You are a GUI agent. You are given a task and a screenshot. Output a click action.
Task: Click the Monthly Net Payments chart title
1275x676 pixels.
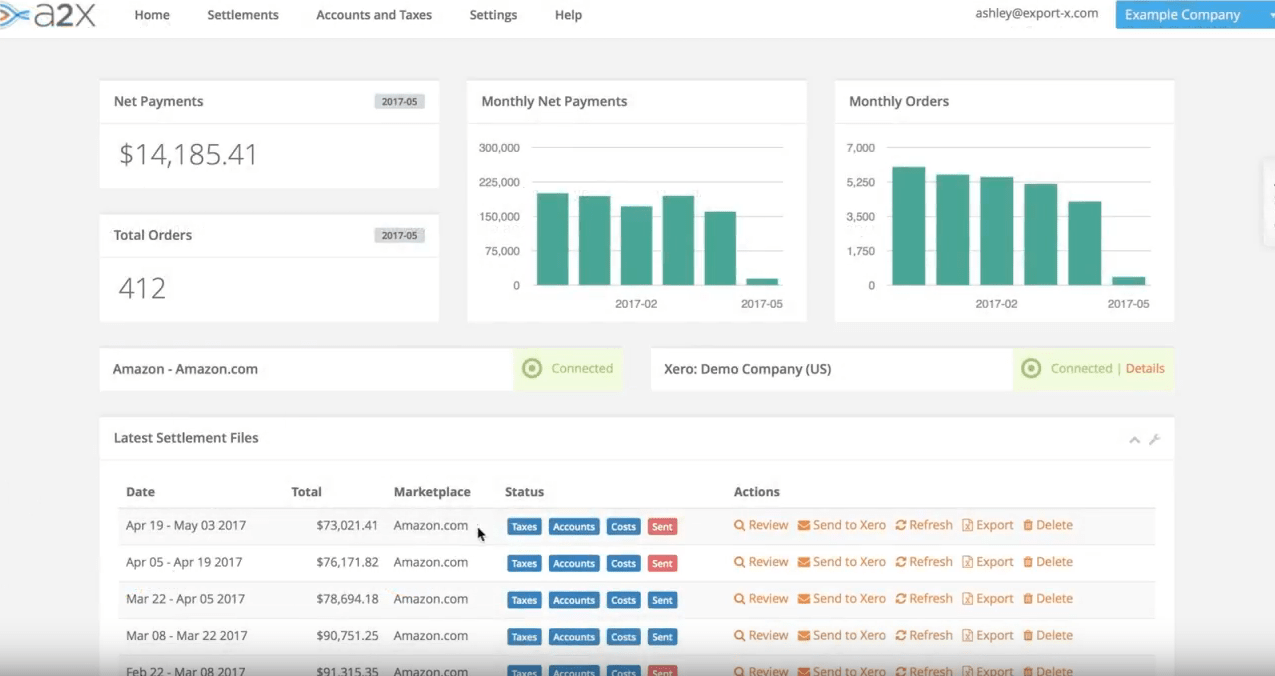click(x=554, y=102)
